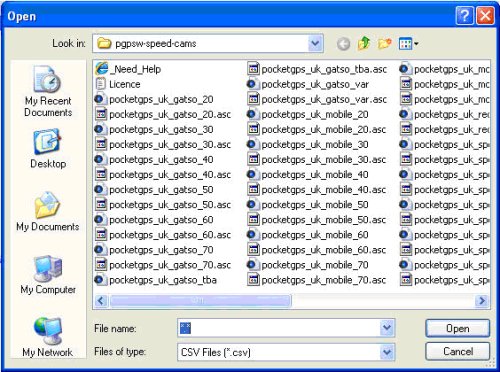Select pocketgps_uk_gatso_50.asc file icon

point(101,204)
